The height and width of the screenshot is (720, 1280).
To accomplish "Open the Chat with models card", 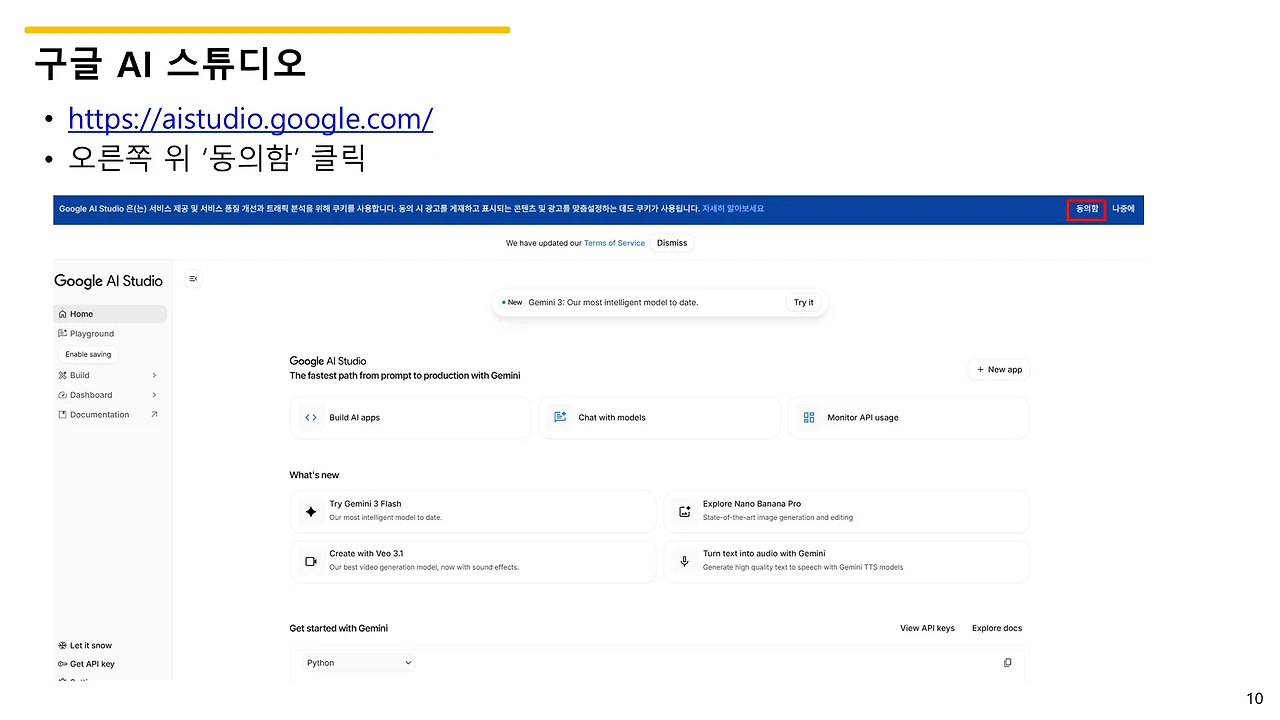I will point(660,418).
